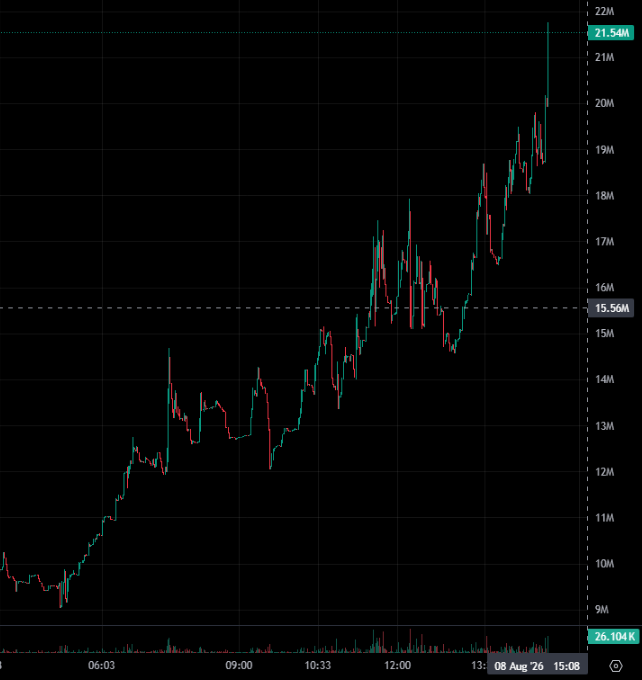The image size is (642, 680).
Task: Click the crosshair date label 08 Aug '26 15:08
Action: coord(537,666)
